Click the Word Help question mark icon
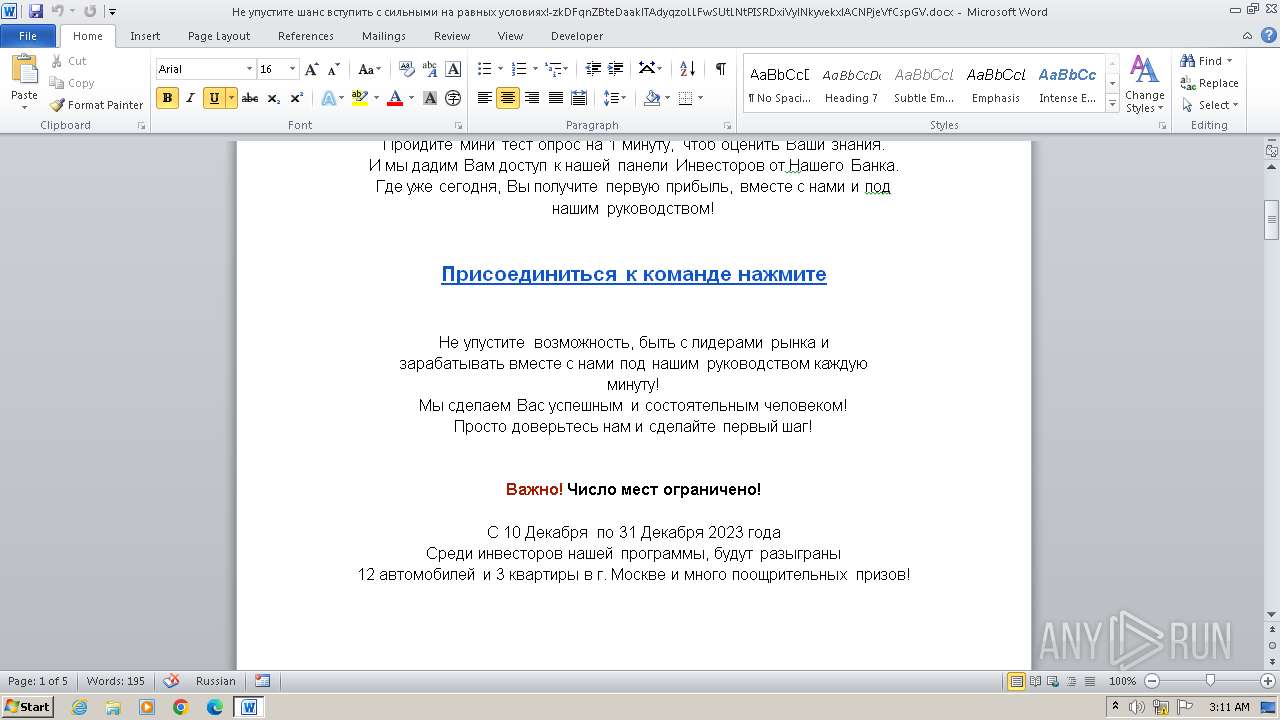 (x=1269, y=36)
